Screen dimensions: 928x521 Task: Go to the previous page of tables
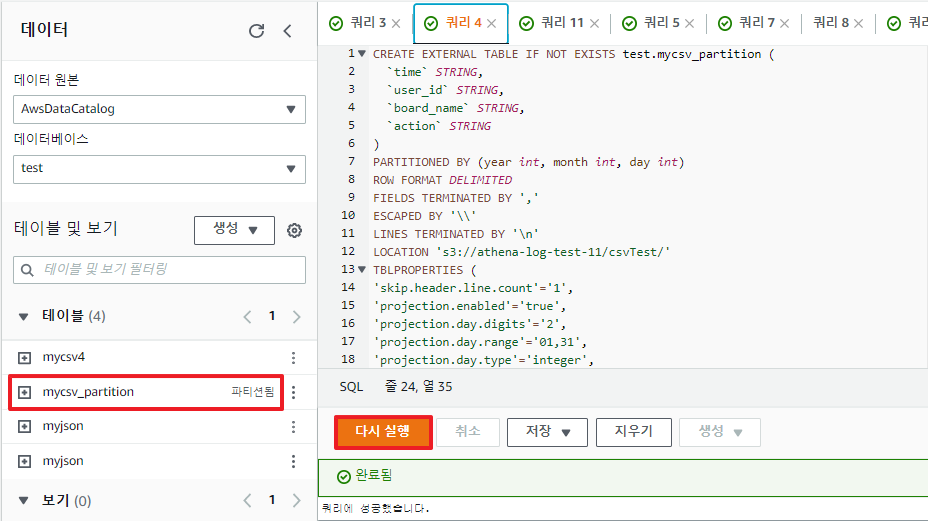tap(247, 317)
